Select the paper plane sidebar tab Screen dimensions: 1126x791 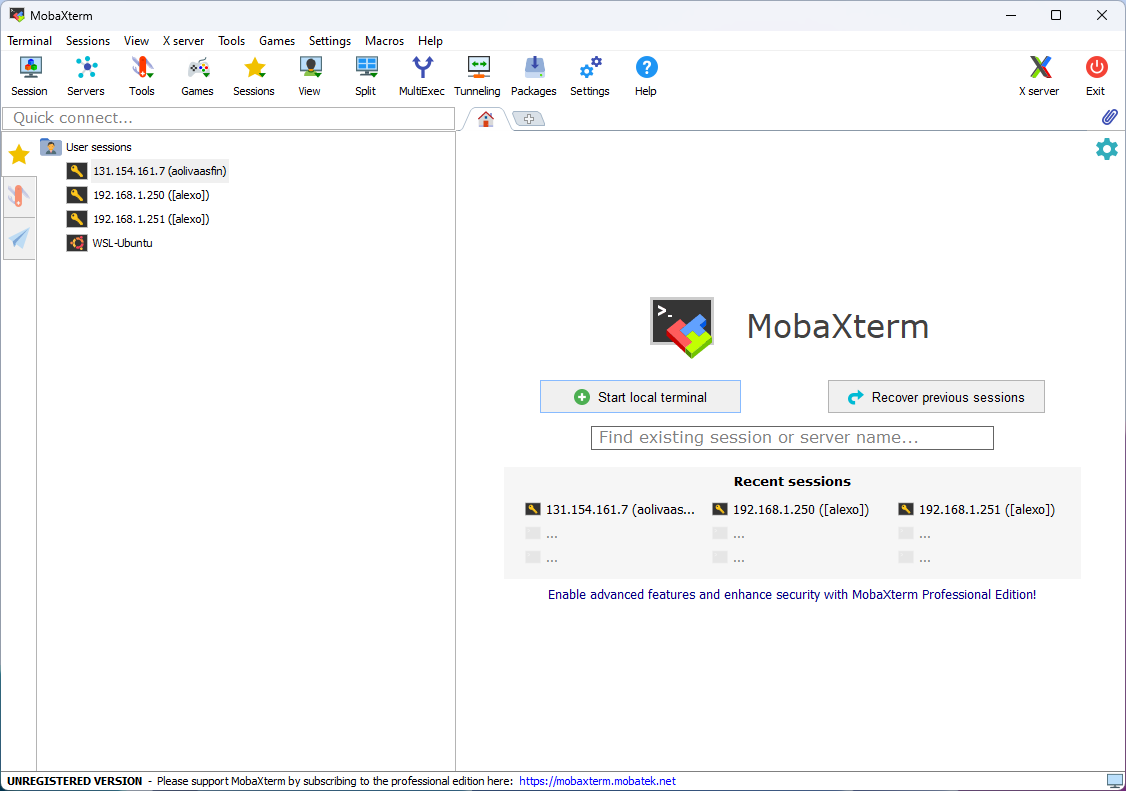[19, 238]
